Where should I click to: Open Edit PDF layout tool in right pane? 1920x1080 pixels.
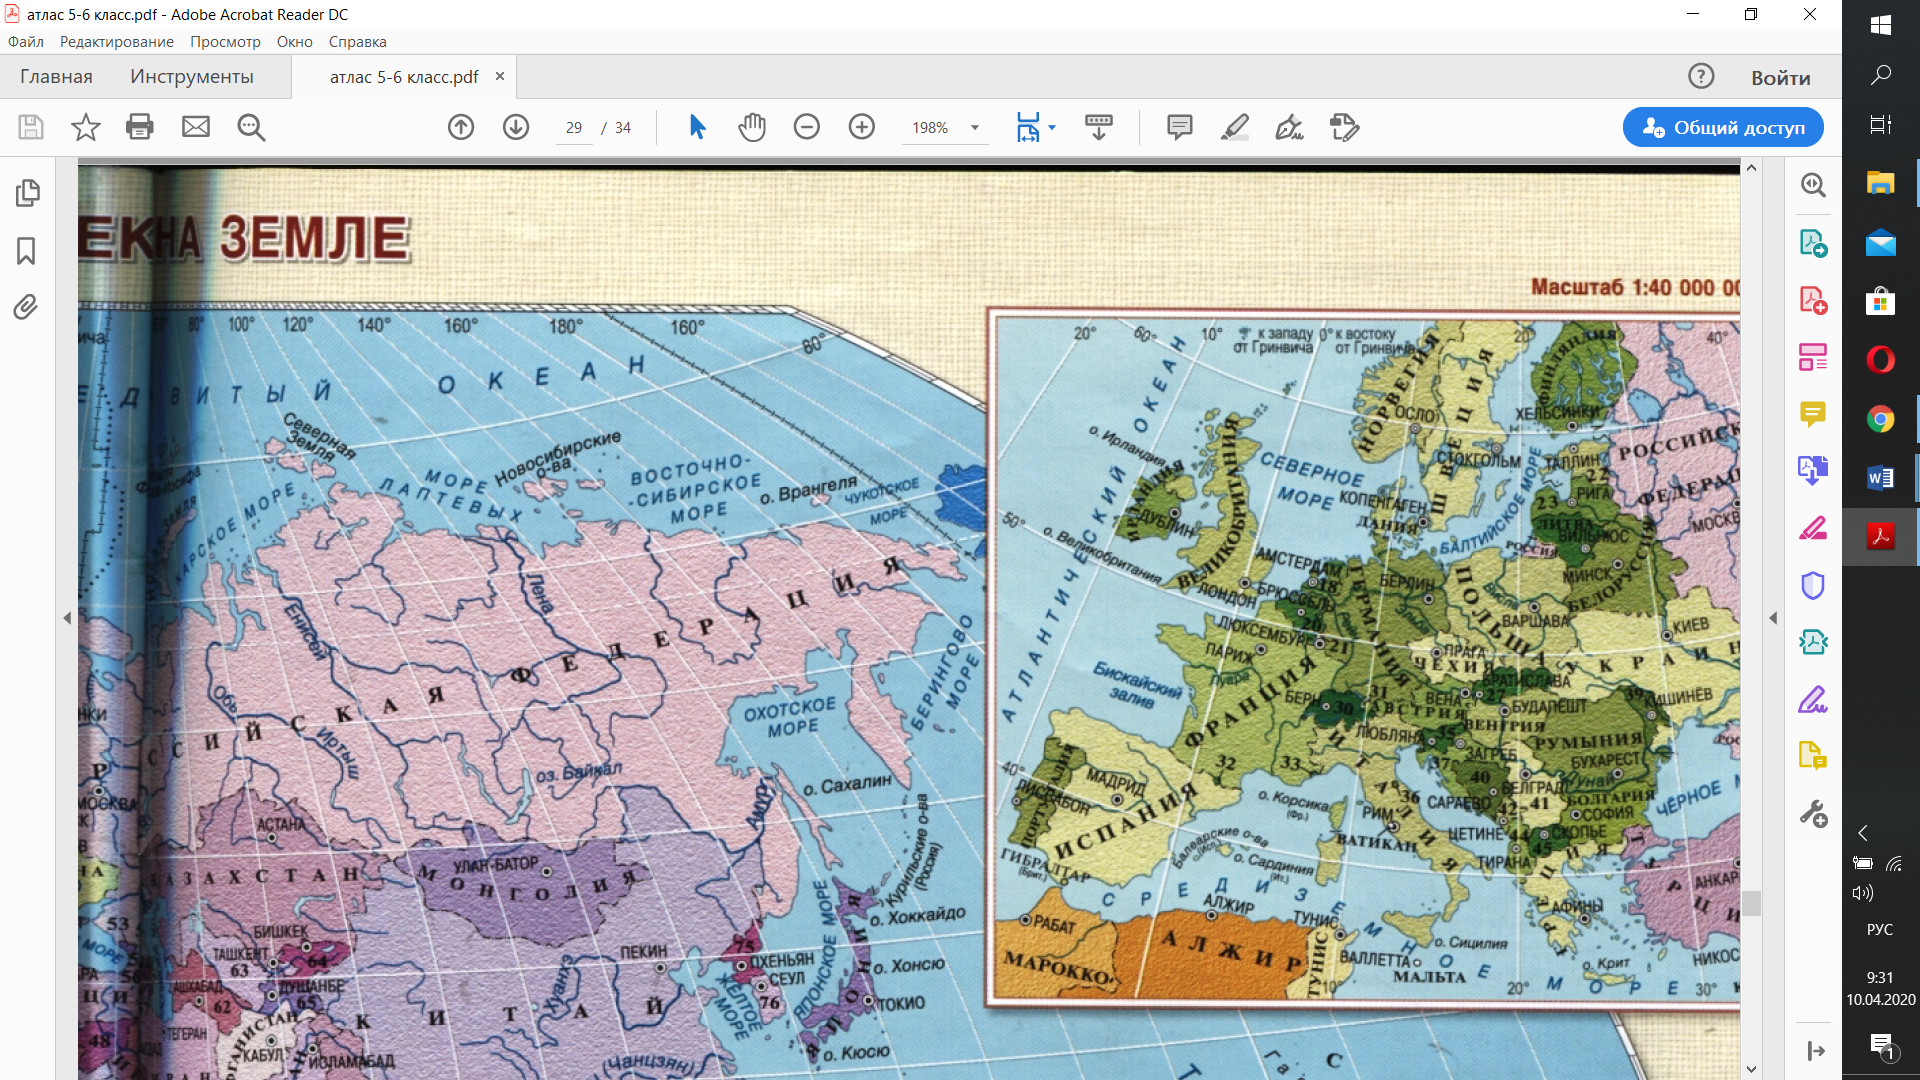click(x=1813, y=357)
